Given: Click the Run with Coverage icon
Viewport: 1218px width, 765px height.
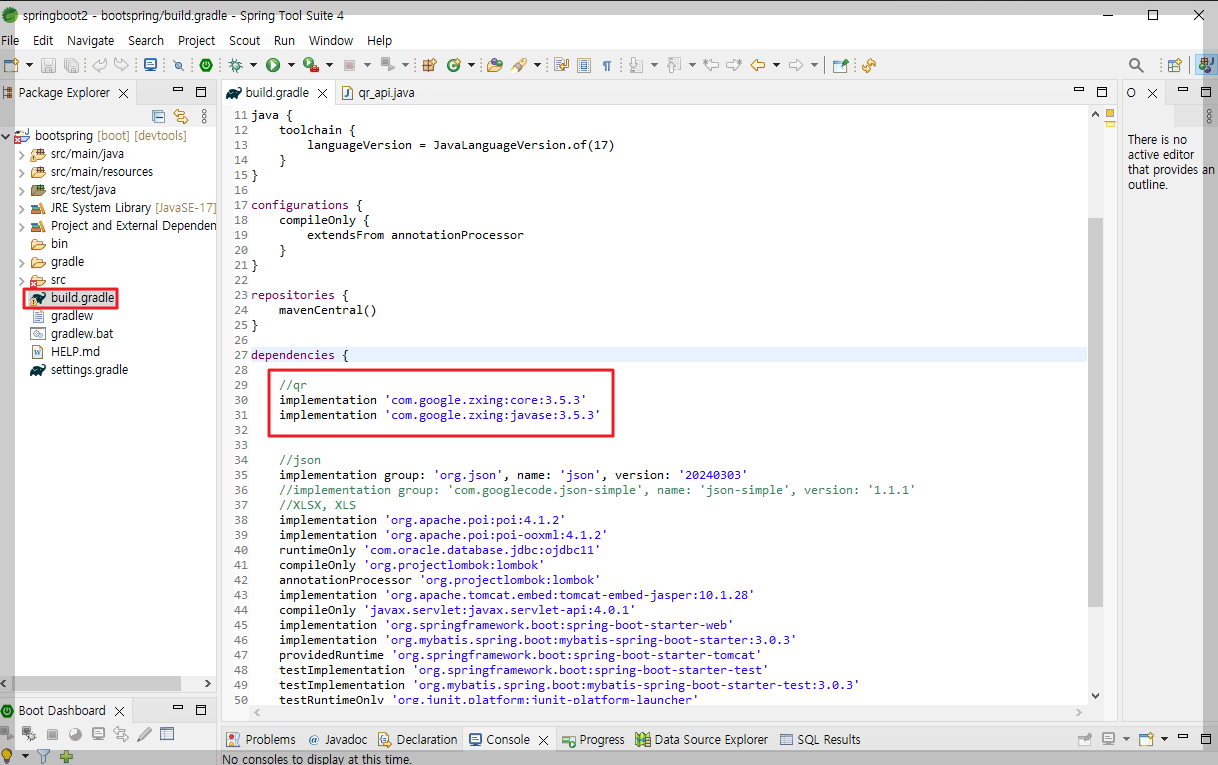Looking at the screenshot, I should pyautogui.click(x=311, y=65).
